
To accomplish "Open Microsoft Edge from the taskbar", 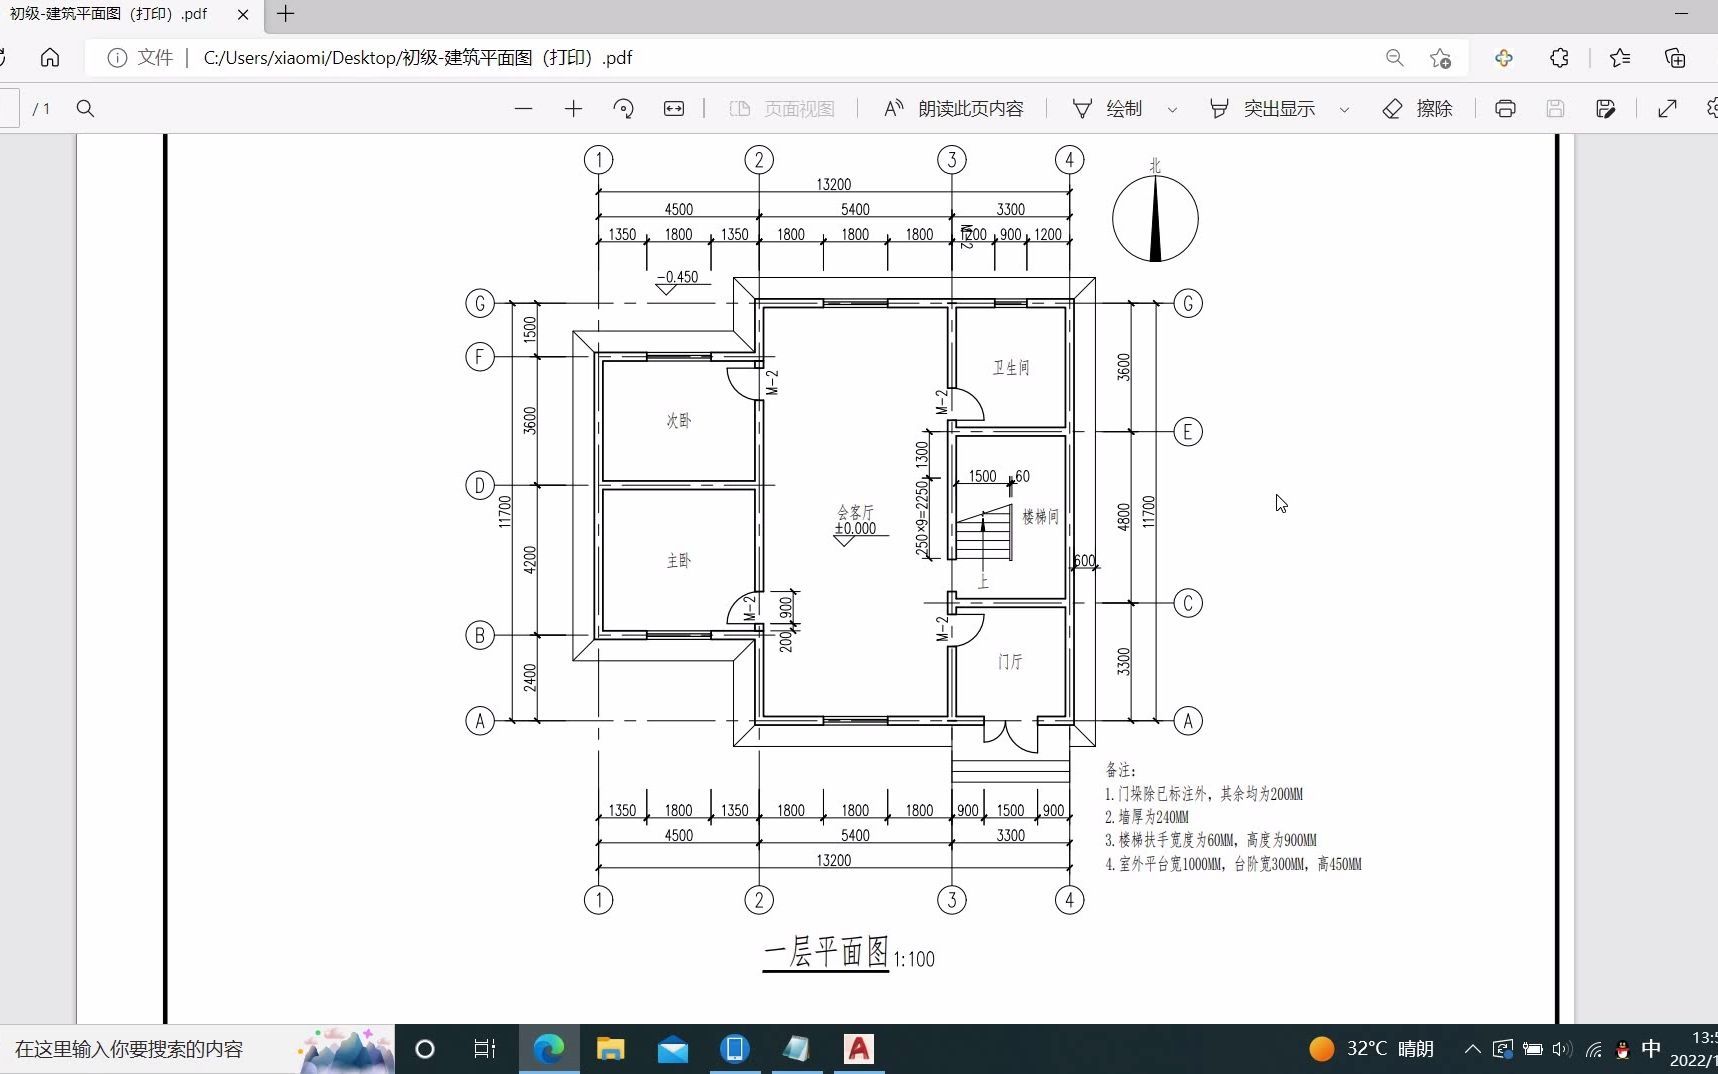I will pyautogui.click(x=549, y=1049).
